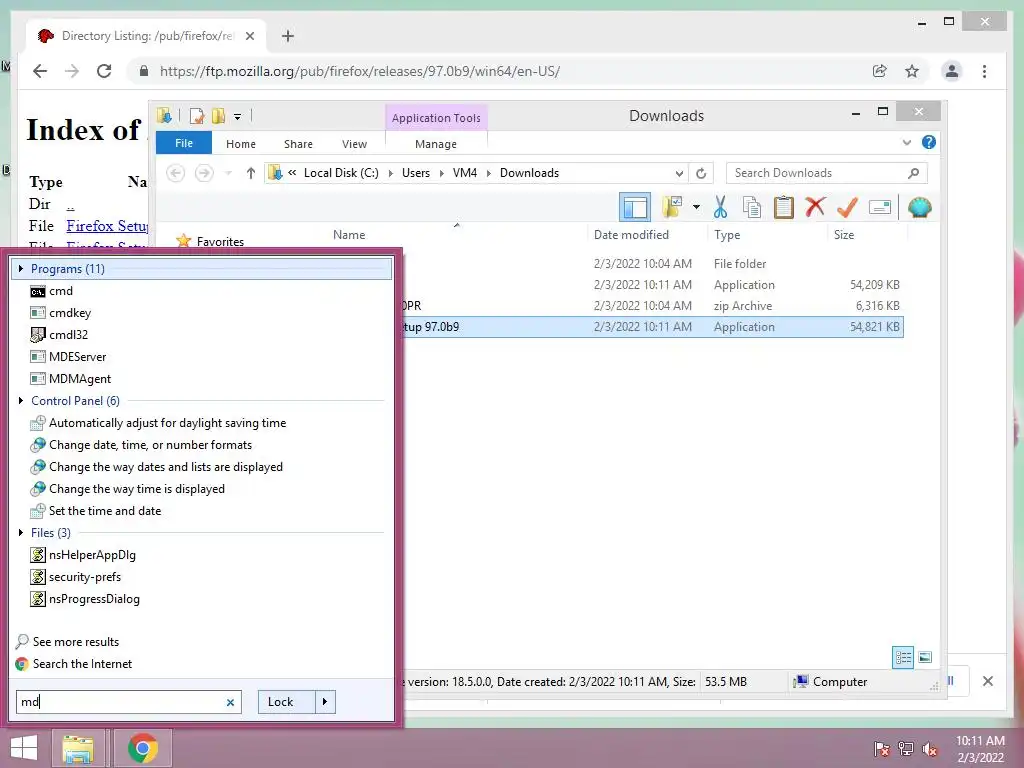Click Search the Internet
Image resolution: width=1024 pixels, height=768 pixels.
(x=74, y=664)
